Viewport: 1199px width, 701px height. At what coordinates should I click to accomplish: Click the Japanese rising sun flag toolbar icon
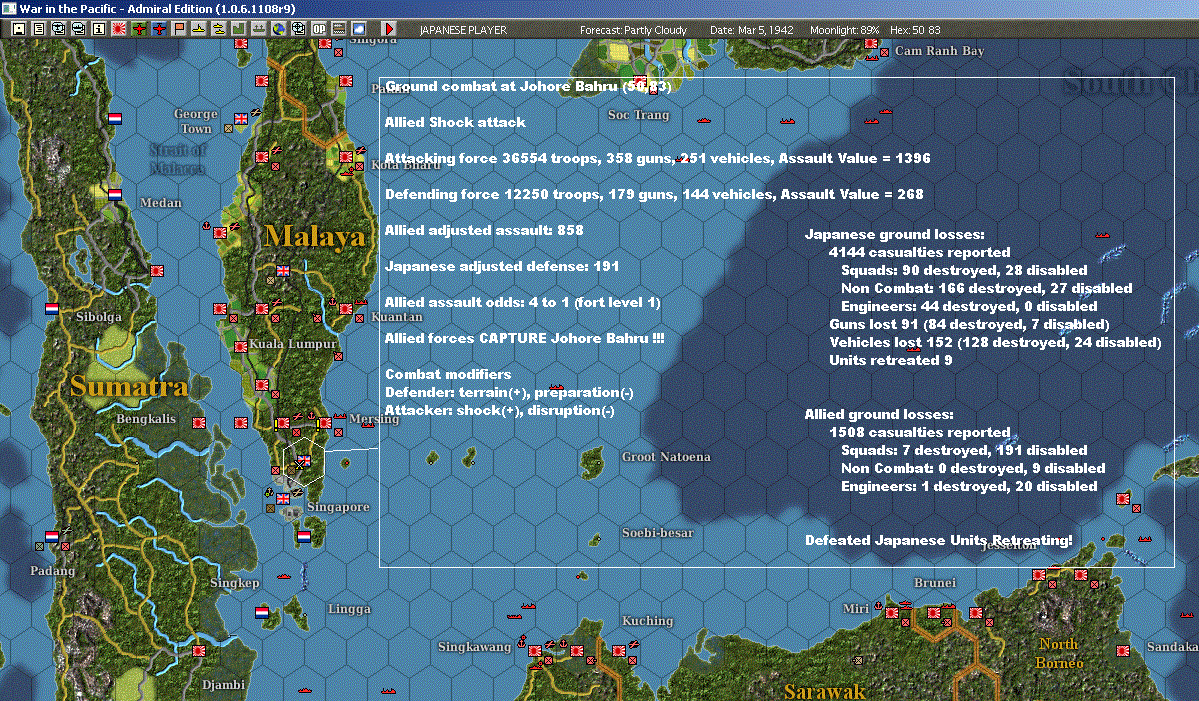pyautogui.click(x=119, y=29)
